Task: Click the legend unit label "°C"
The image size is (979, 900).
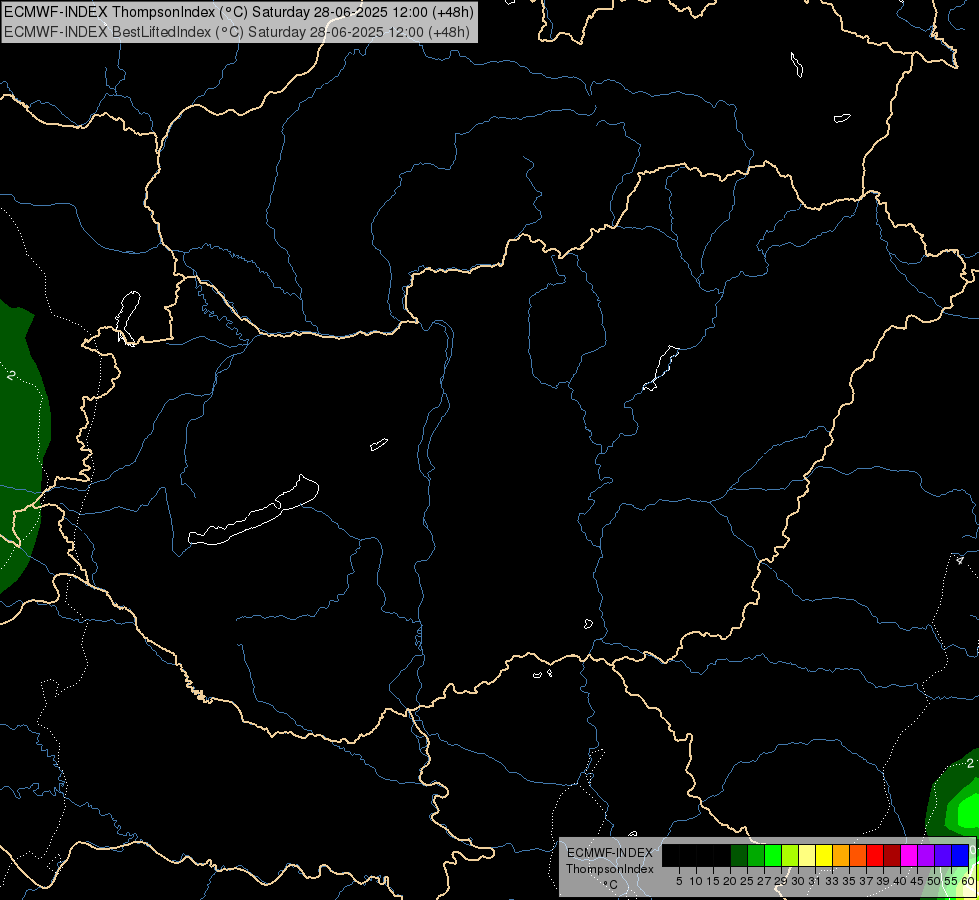Action: coord(610,885)
